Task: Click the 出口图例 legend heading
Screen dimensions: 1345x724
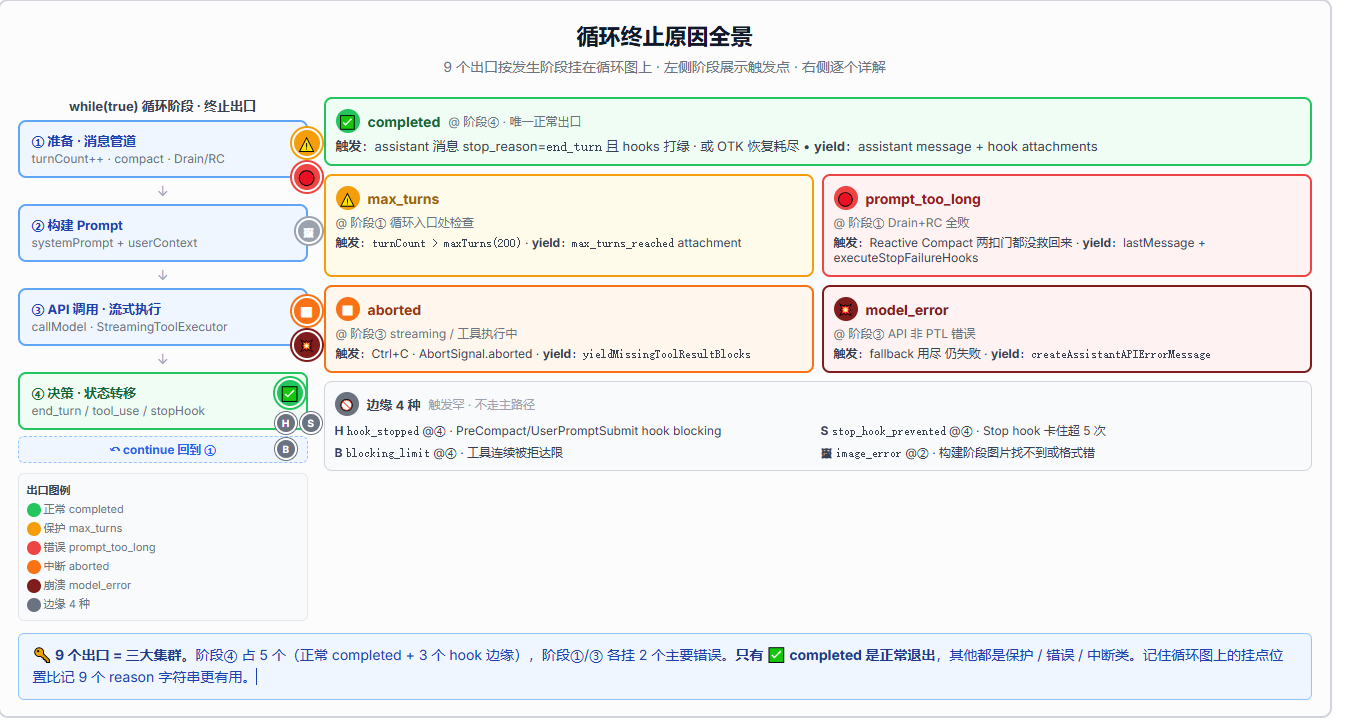Action: pyautogui.click(x=49, y=490)
